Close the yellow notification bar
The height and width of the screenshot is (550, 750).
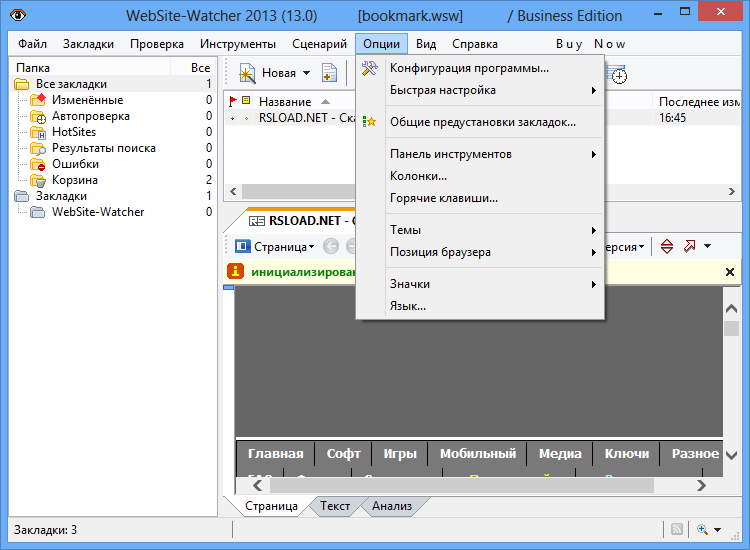tap(729, 272)
